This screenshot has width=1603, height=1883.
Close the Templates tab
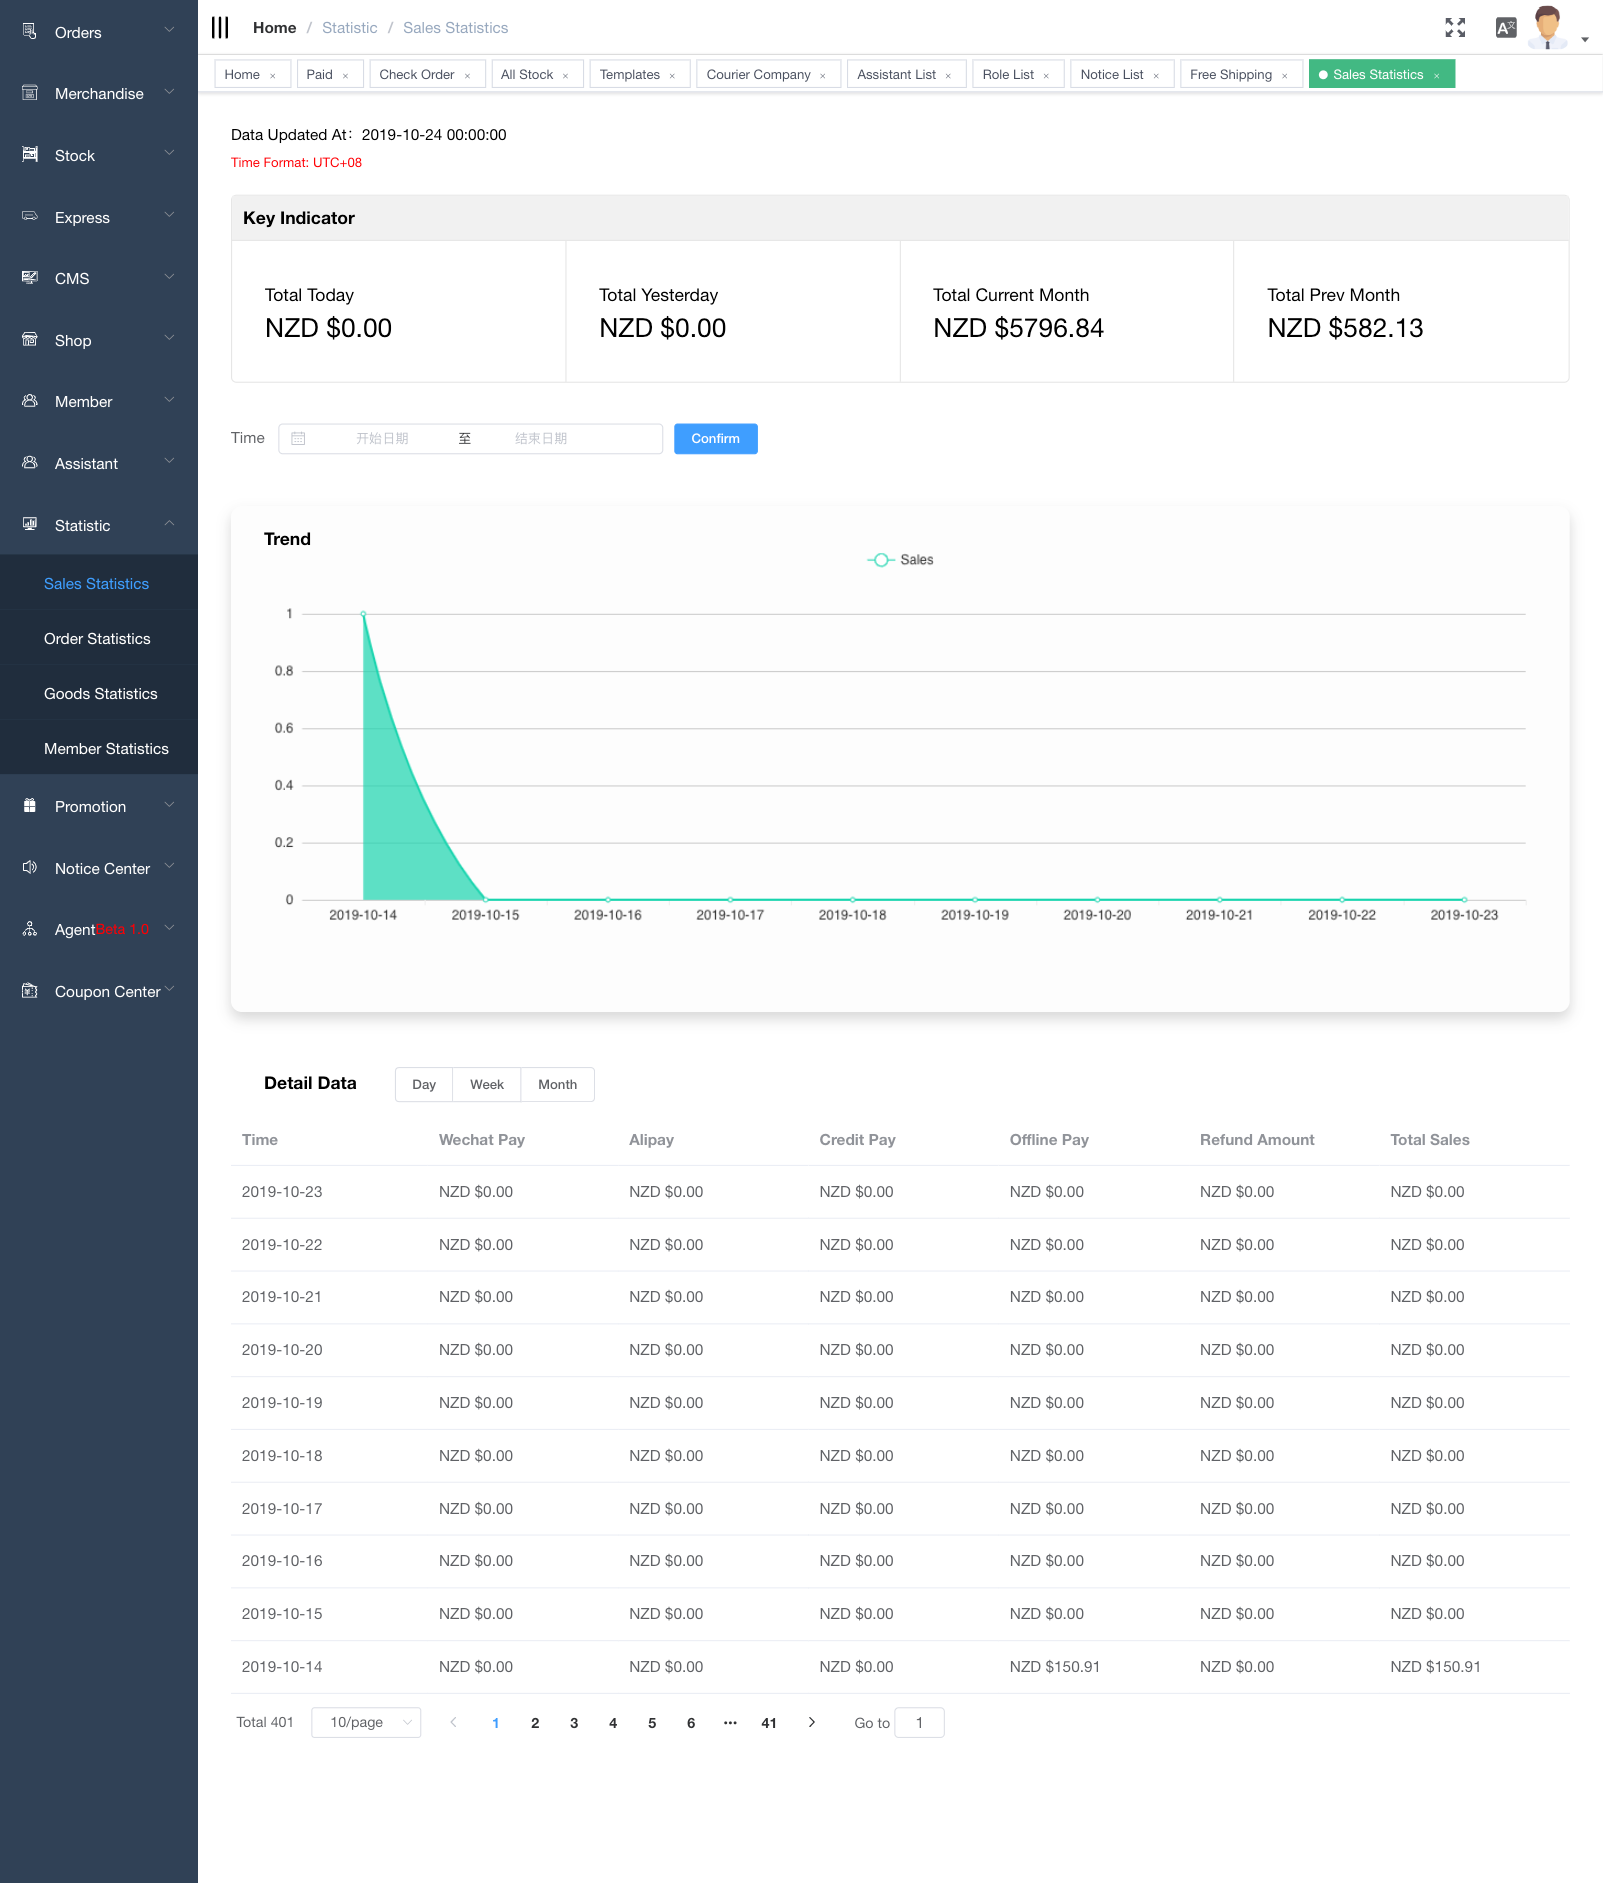click(x=673, y=76)
